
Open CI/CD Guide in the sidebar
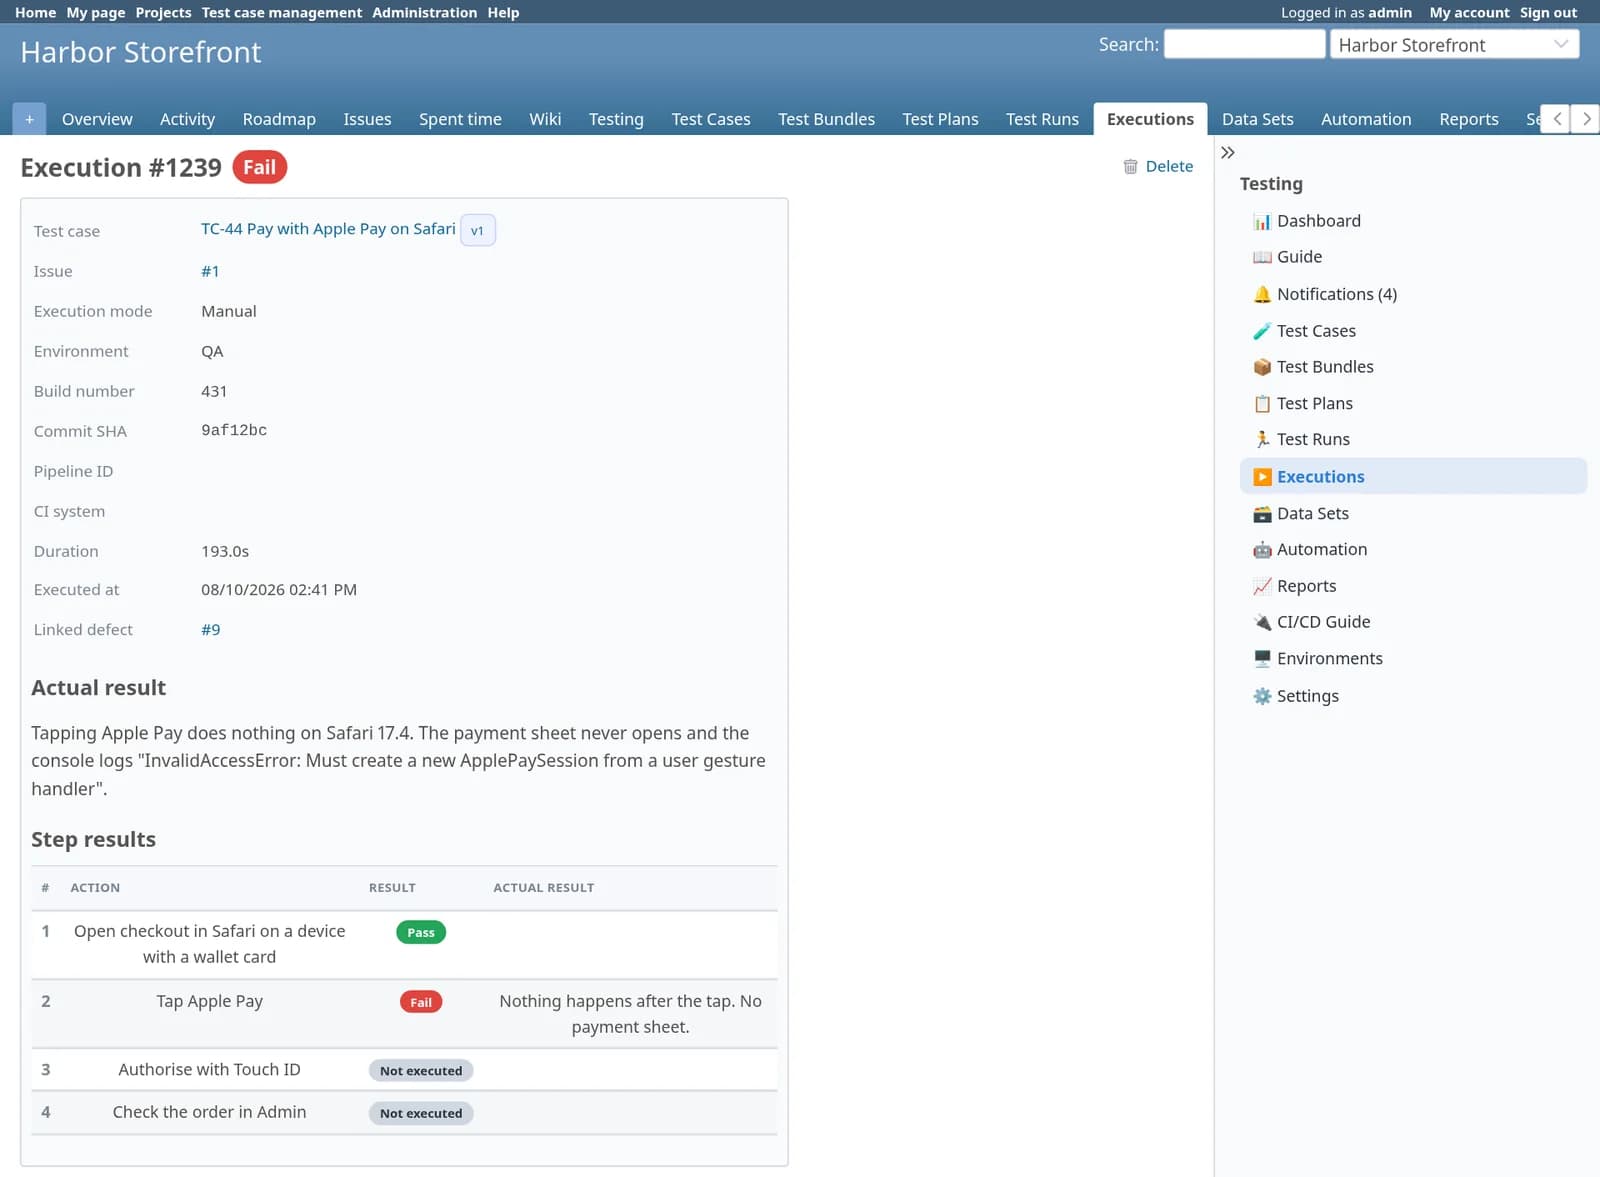(1324, 622)
